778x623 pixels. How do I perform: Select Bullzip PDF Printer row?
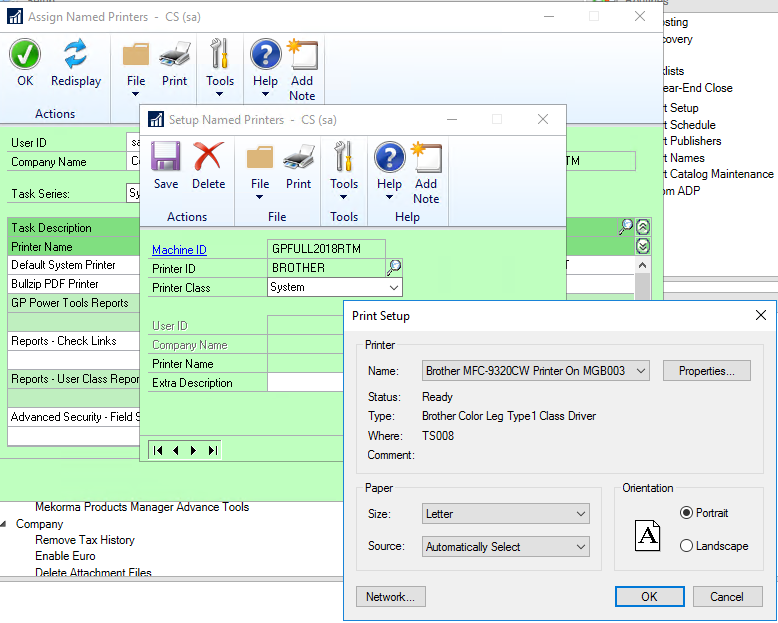pos(73,284)
